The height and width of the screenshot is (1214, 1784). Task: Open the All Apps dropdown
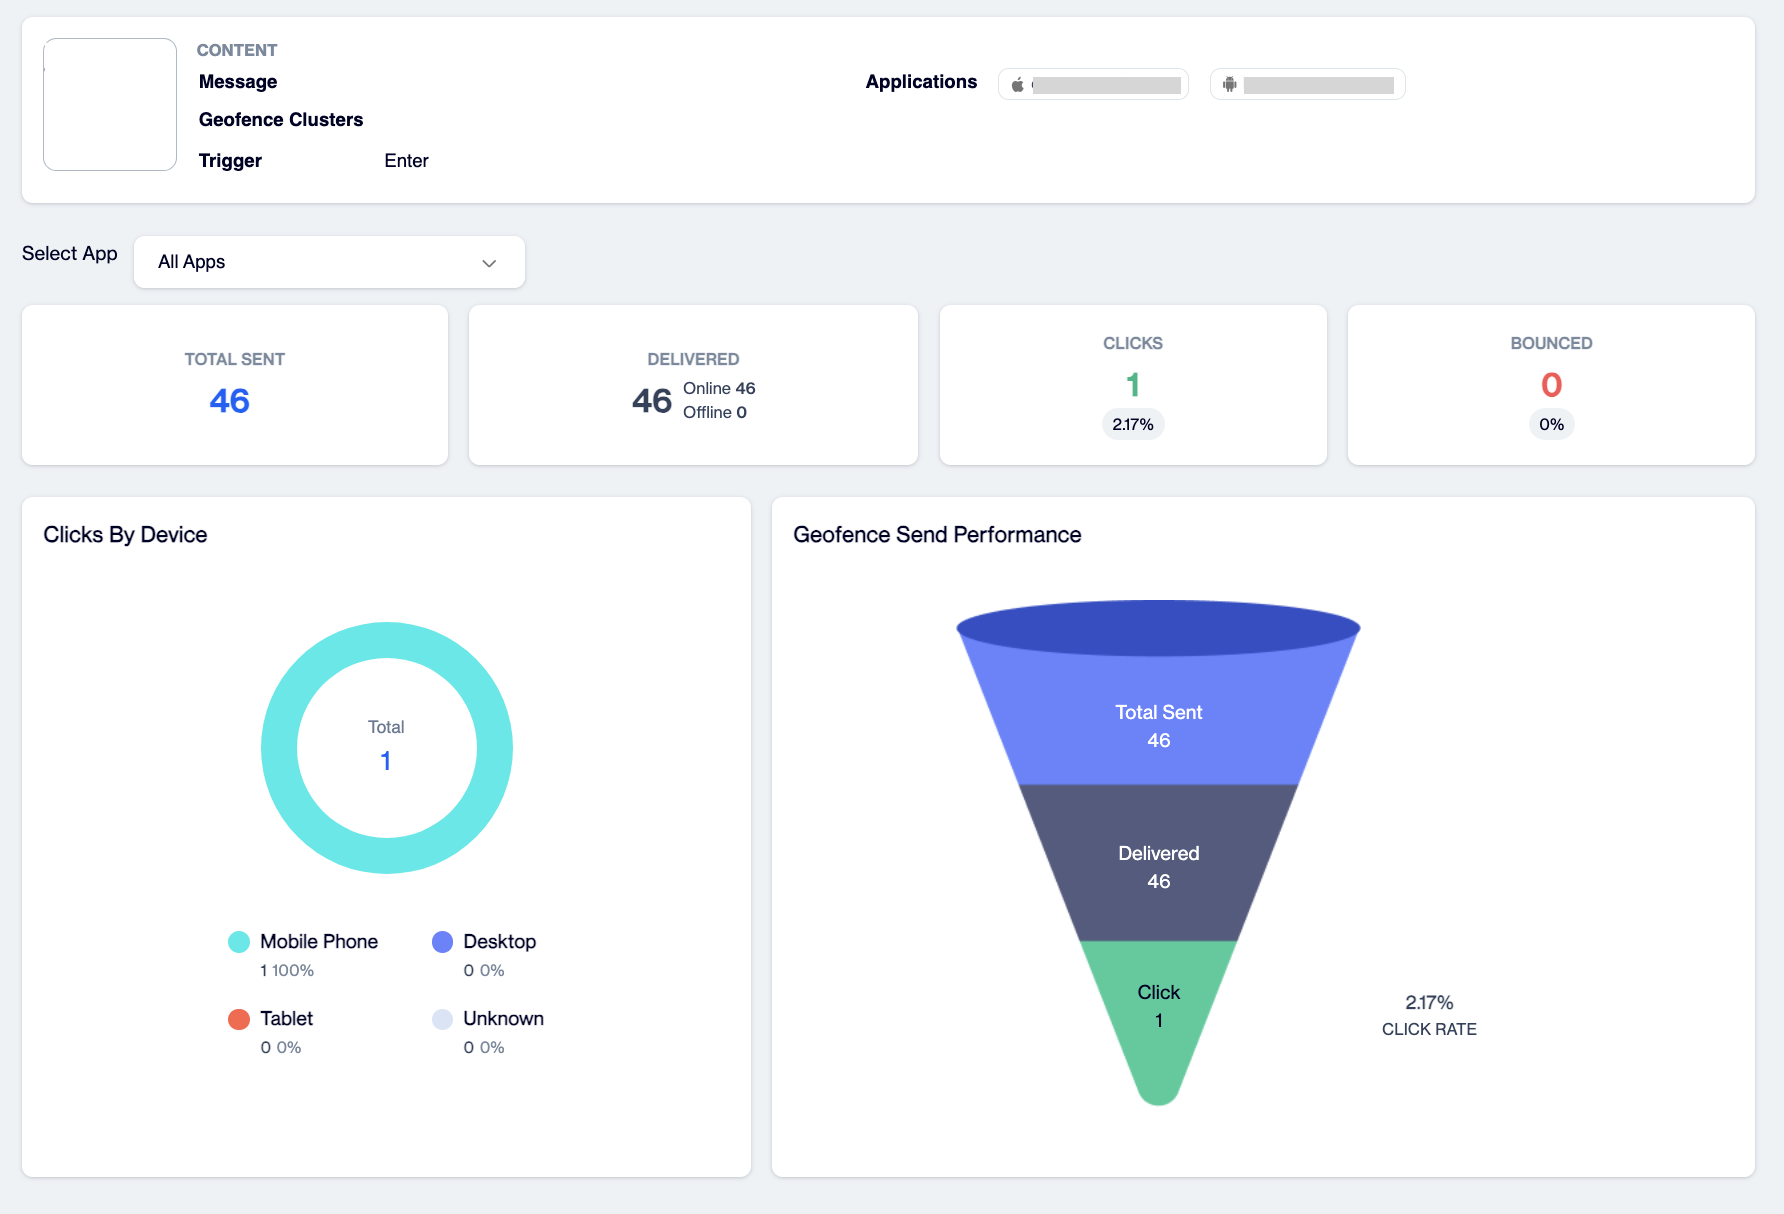(329, 262)
